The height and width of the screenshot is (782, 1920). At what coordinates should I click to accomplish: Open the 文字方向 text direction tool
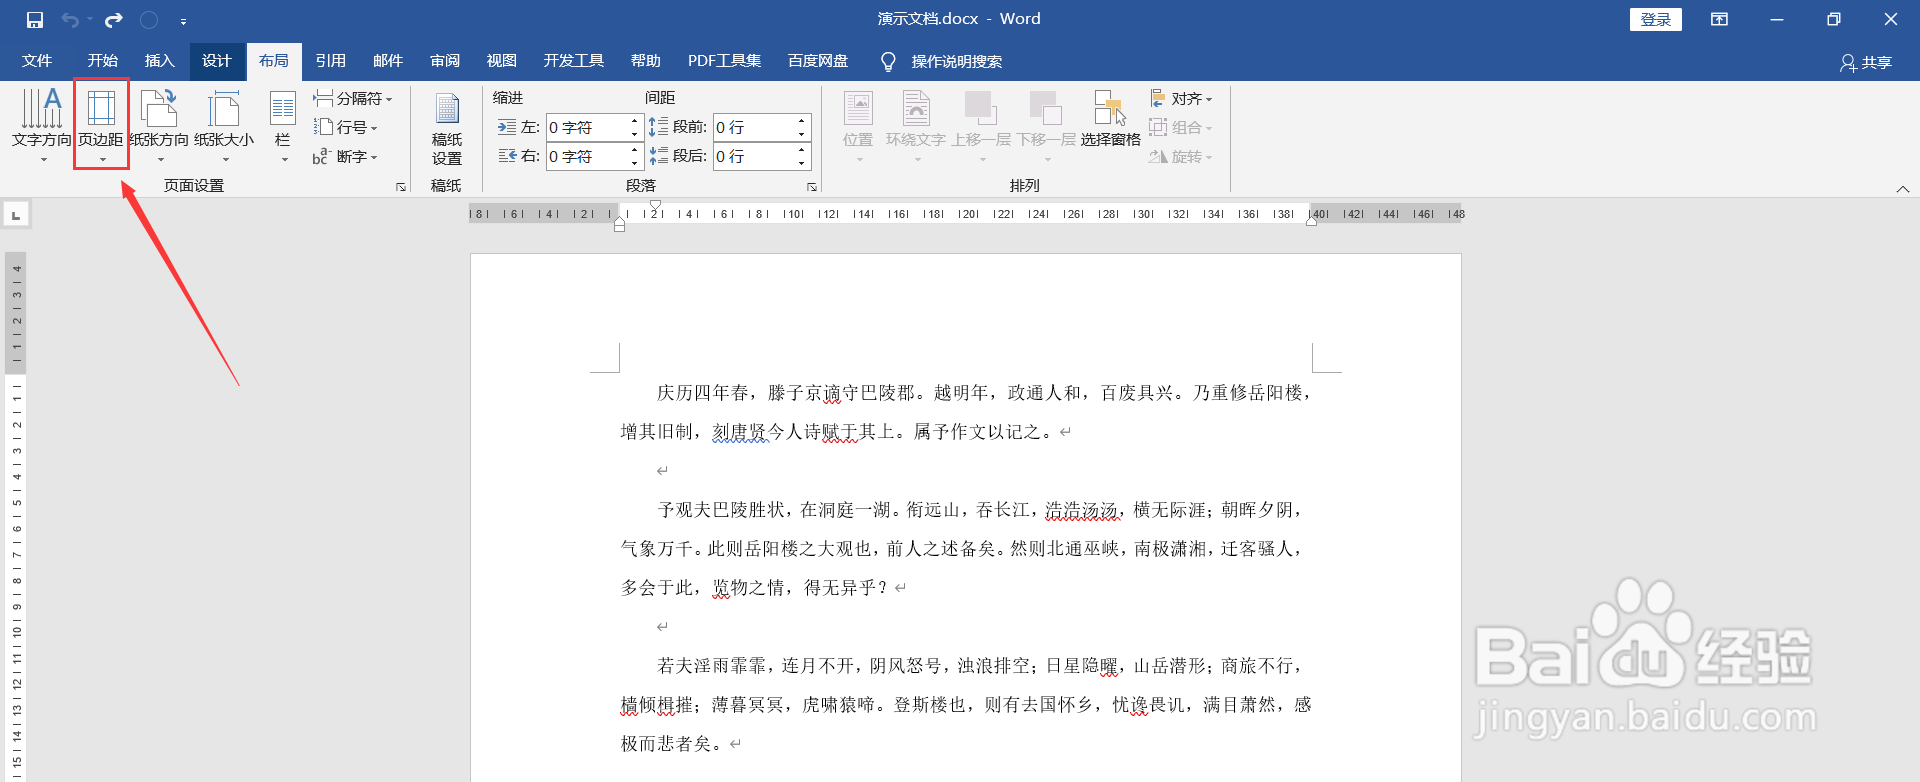[42, 125]
